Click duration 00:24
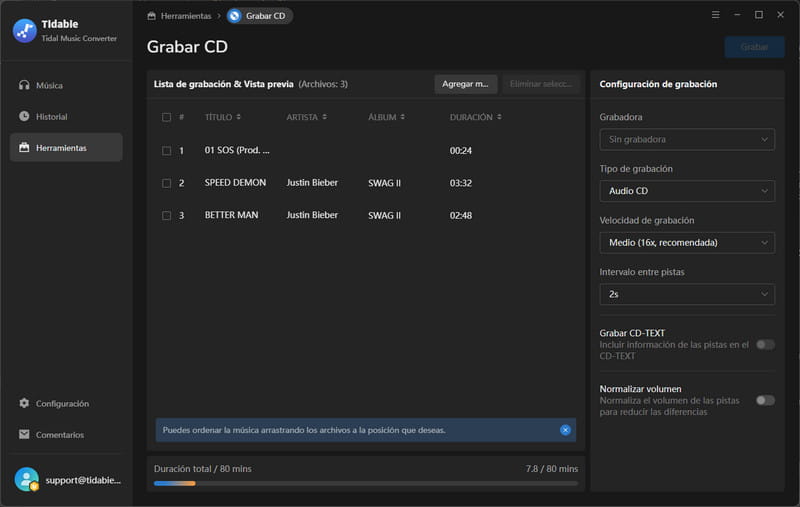This screenshot has height=507, width=800. tap(460, 150)
